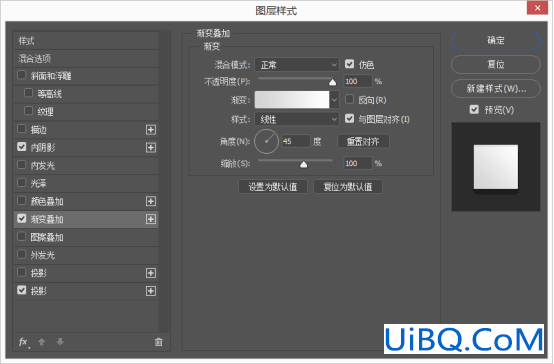The image size is (554, 364).
Task: Click the plus icon beside 渐变叠加
Action: pyautogui.click(x=151, y=219)
